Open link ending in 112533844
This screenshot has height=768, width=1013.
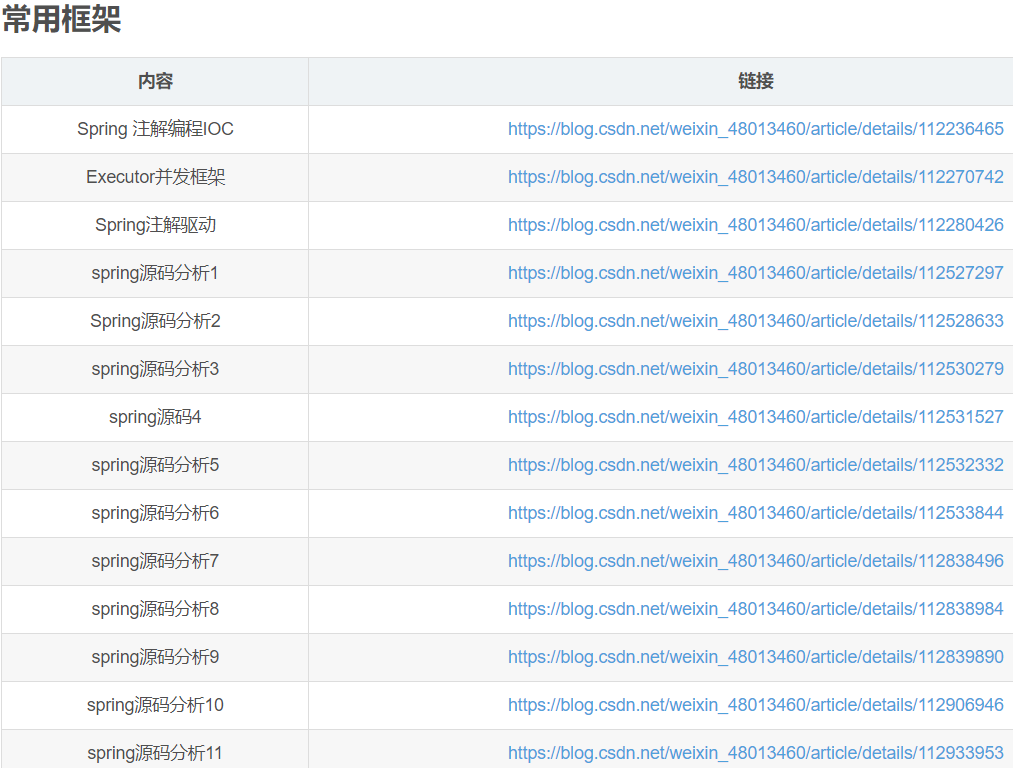click(755, 513)
